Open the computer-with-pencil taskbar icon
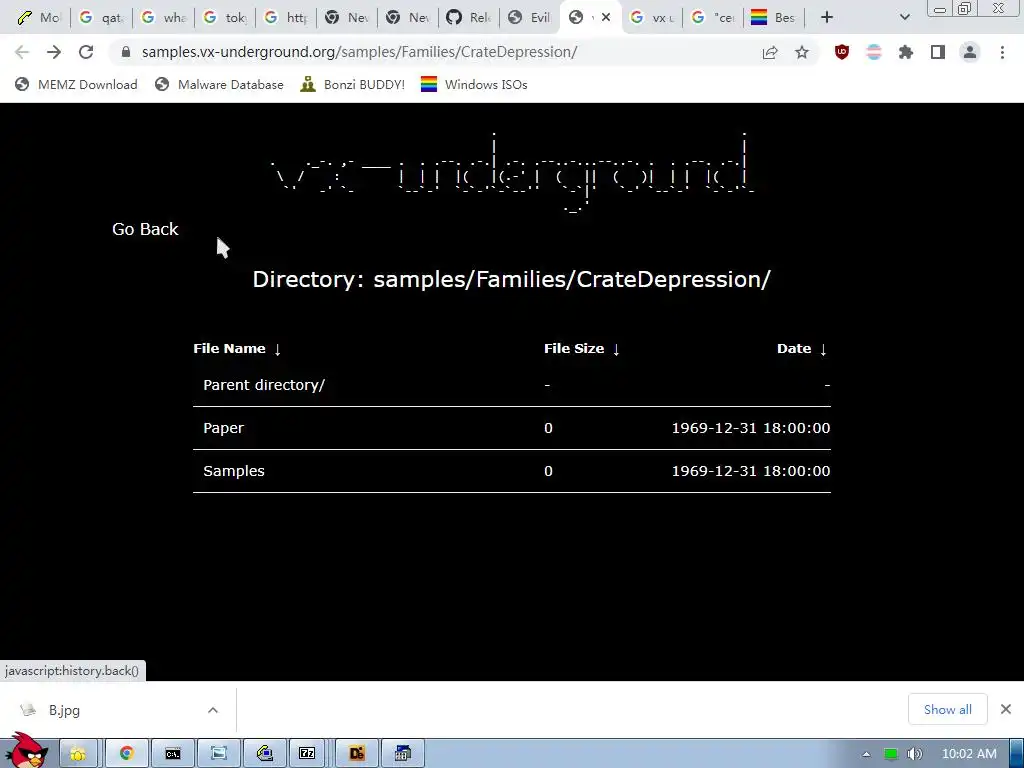The image size is (1024, 768). pos(264,754)
